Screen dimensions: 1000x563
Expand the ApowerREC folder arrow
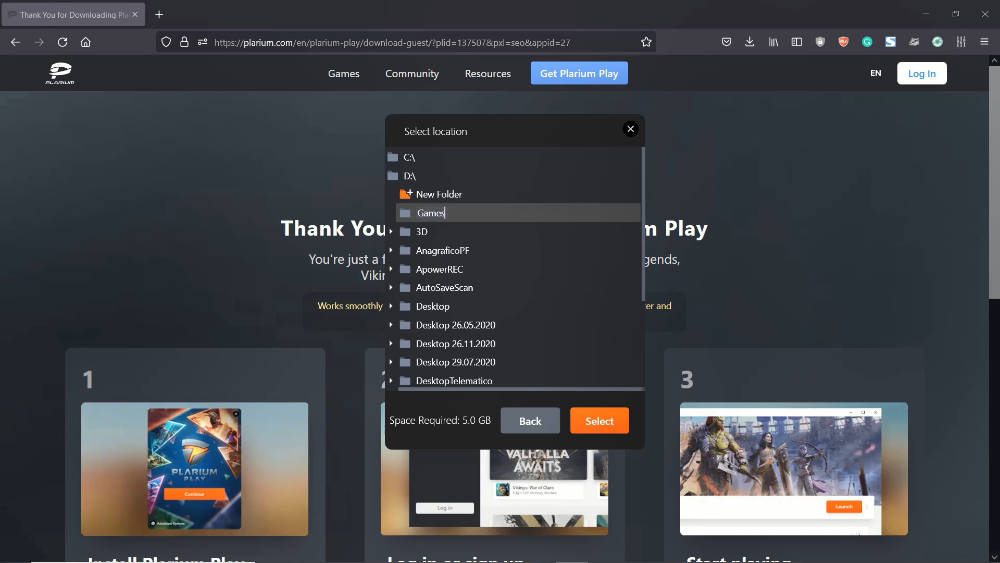pyautogui.click(x=391, y=269)
